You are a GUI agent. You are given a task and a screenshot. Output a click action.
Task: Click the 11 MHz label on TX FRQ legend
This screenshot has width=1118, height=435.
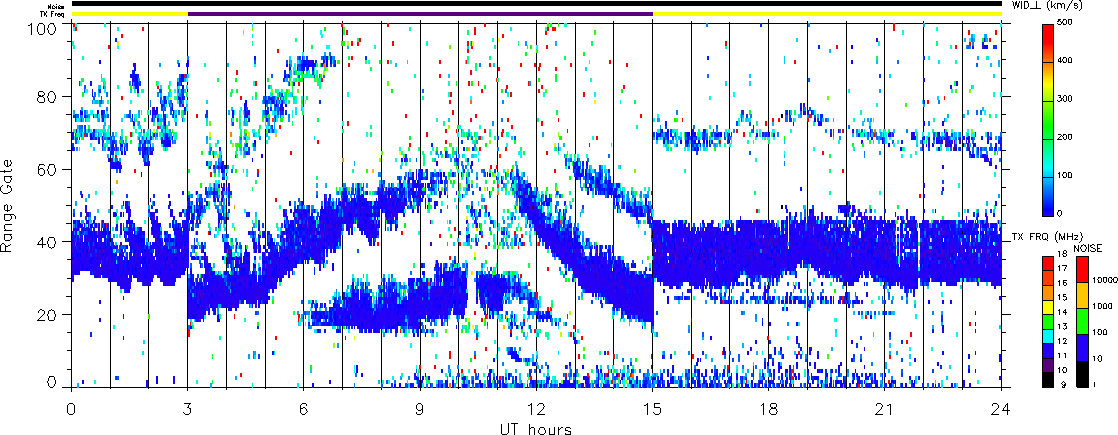tap(1062, 355)
